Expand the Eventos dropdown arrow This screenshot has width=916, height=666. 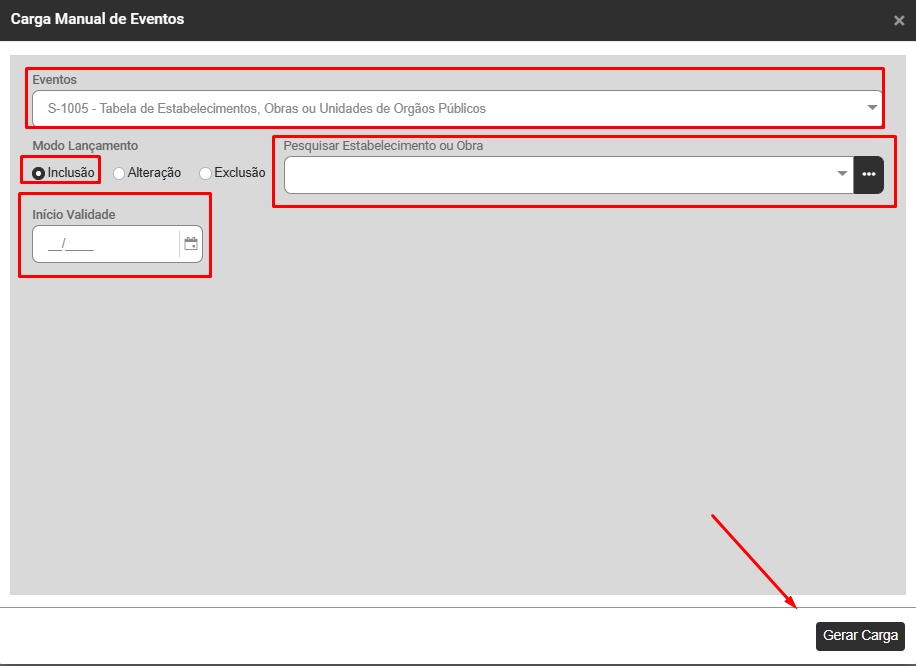click(871, 108)
